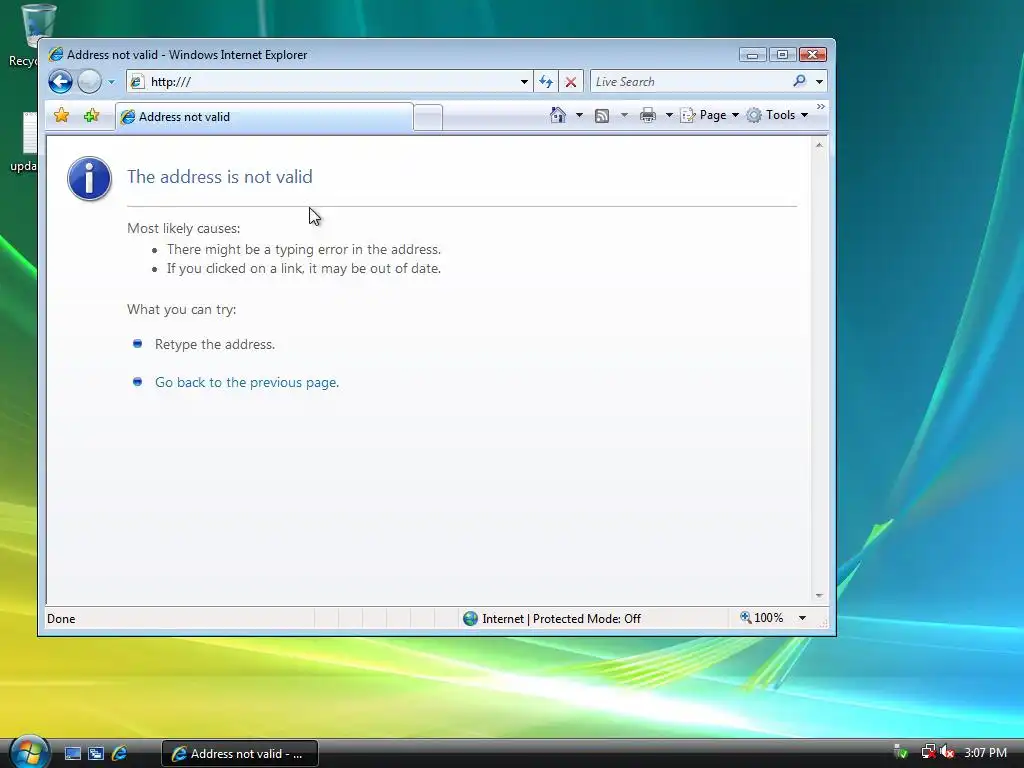Launch Internet Explorer from quick launch
This screenshot has height=768, width=1024.
(120, 754)
